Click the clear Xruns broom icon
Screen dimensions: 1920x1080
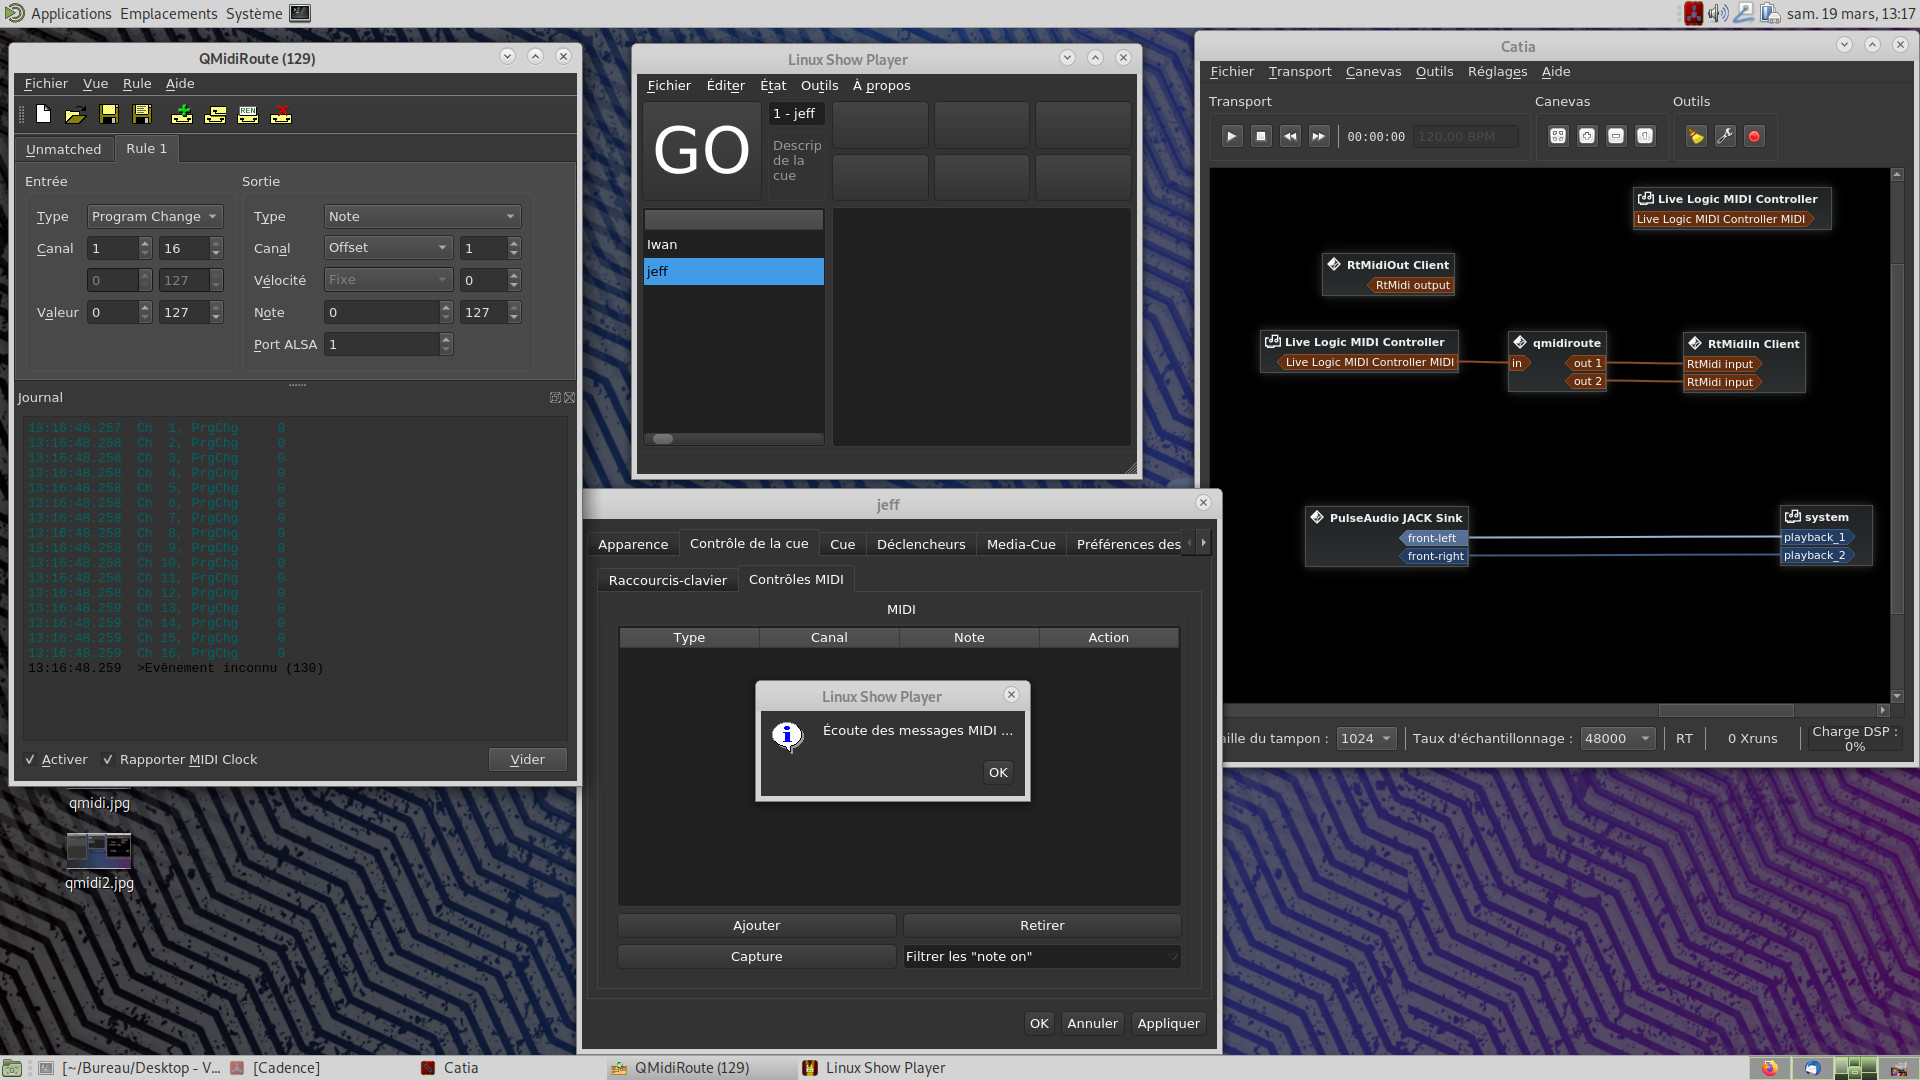(x=1696, y=136)
